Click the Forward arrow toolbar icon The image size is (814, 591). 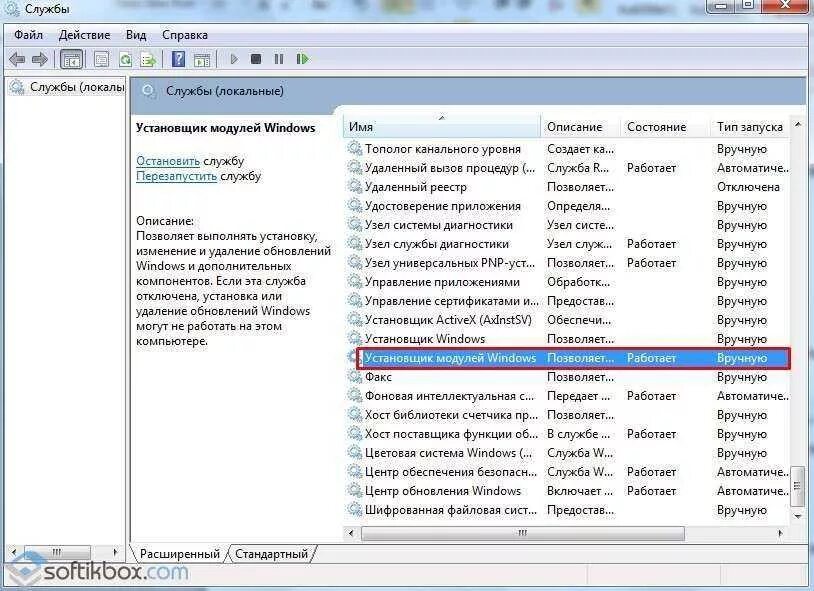39,59
